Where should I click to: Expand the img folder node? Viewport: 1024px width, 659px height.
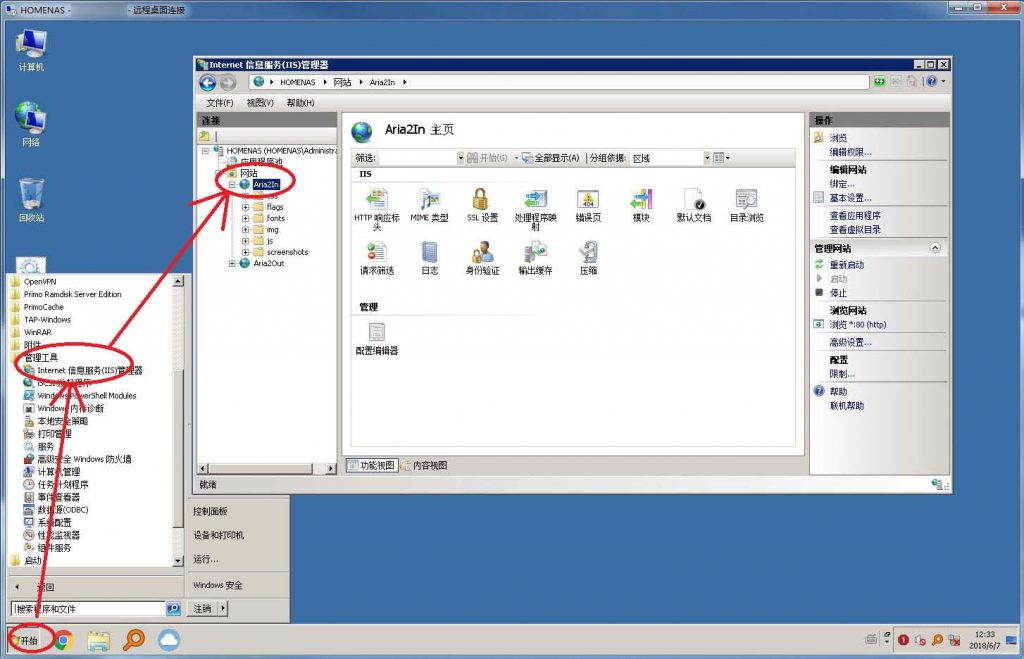click(x=246, y=230)
